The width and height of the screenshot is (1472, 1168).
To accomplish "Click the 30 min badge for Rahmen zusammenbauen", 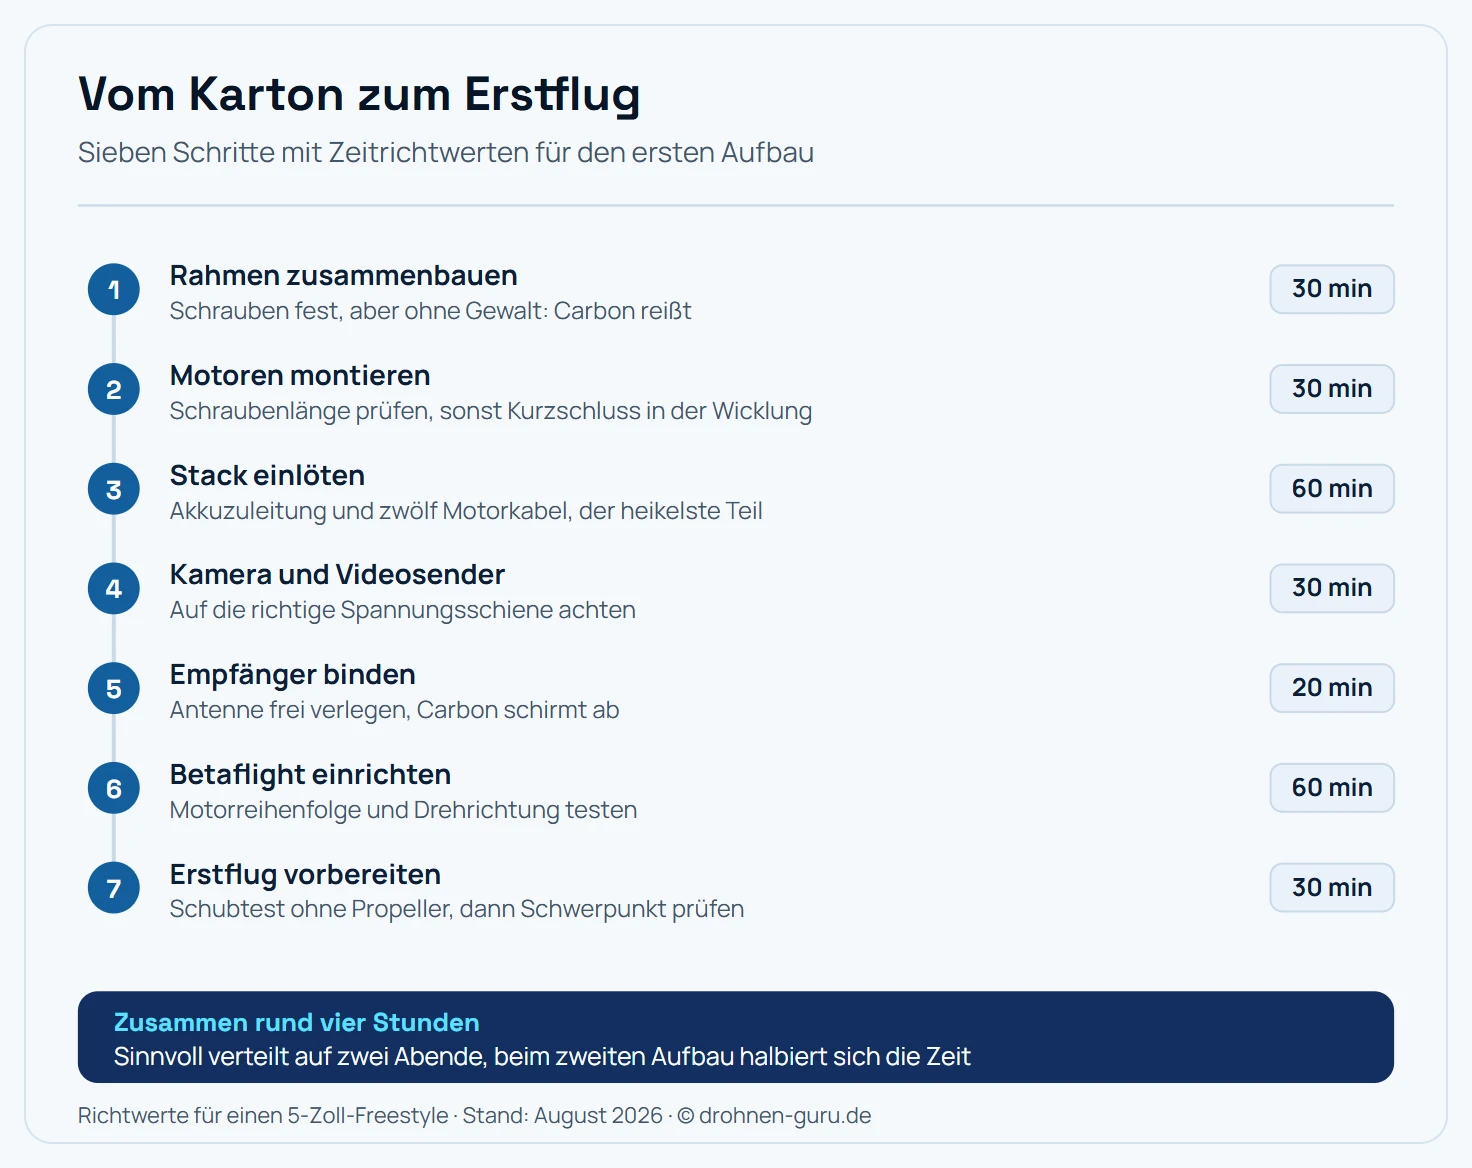I will point(1332,289).
